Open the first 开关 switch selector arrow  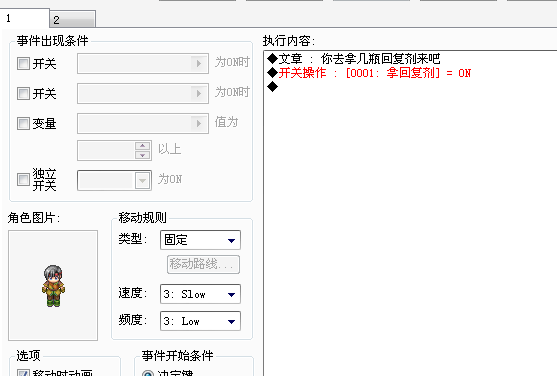199,64
